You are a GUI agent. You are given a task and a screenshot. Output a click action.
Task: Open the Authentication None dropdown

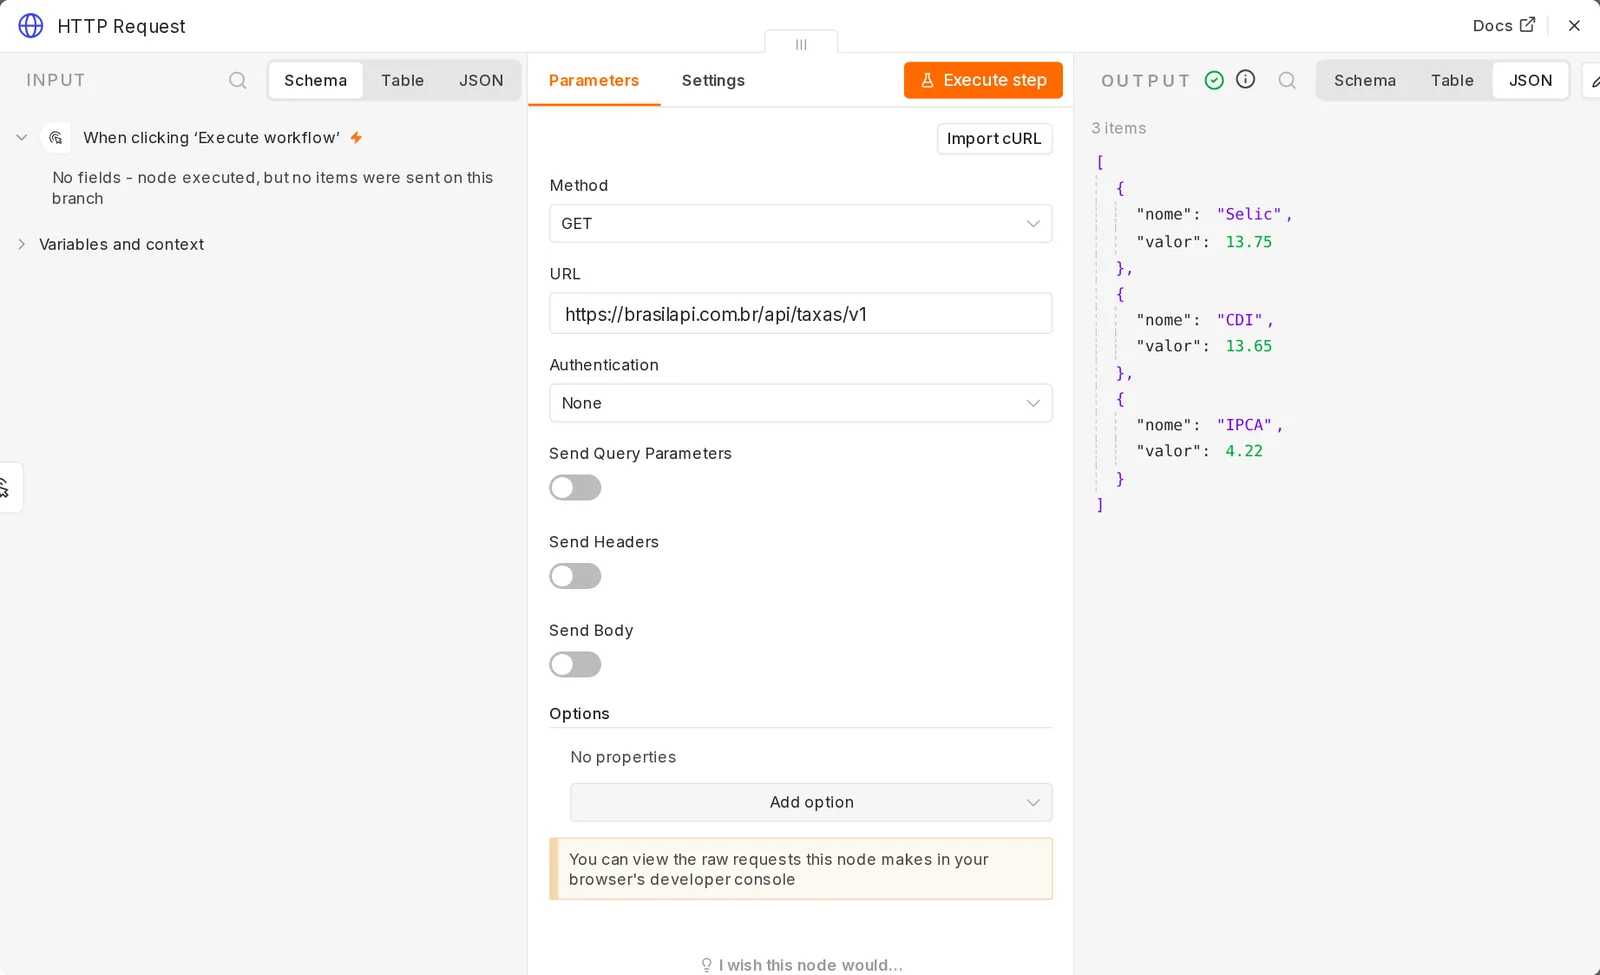[x=800, y=403]
